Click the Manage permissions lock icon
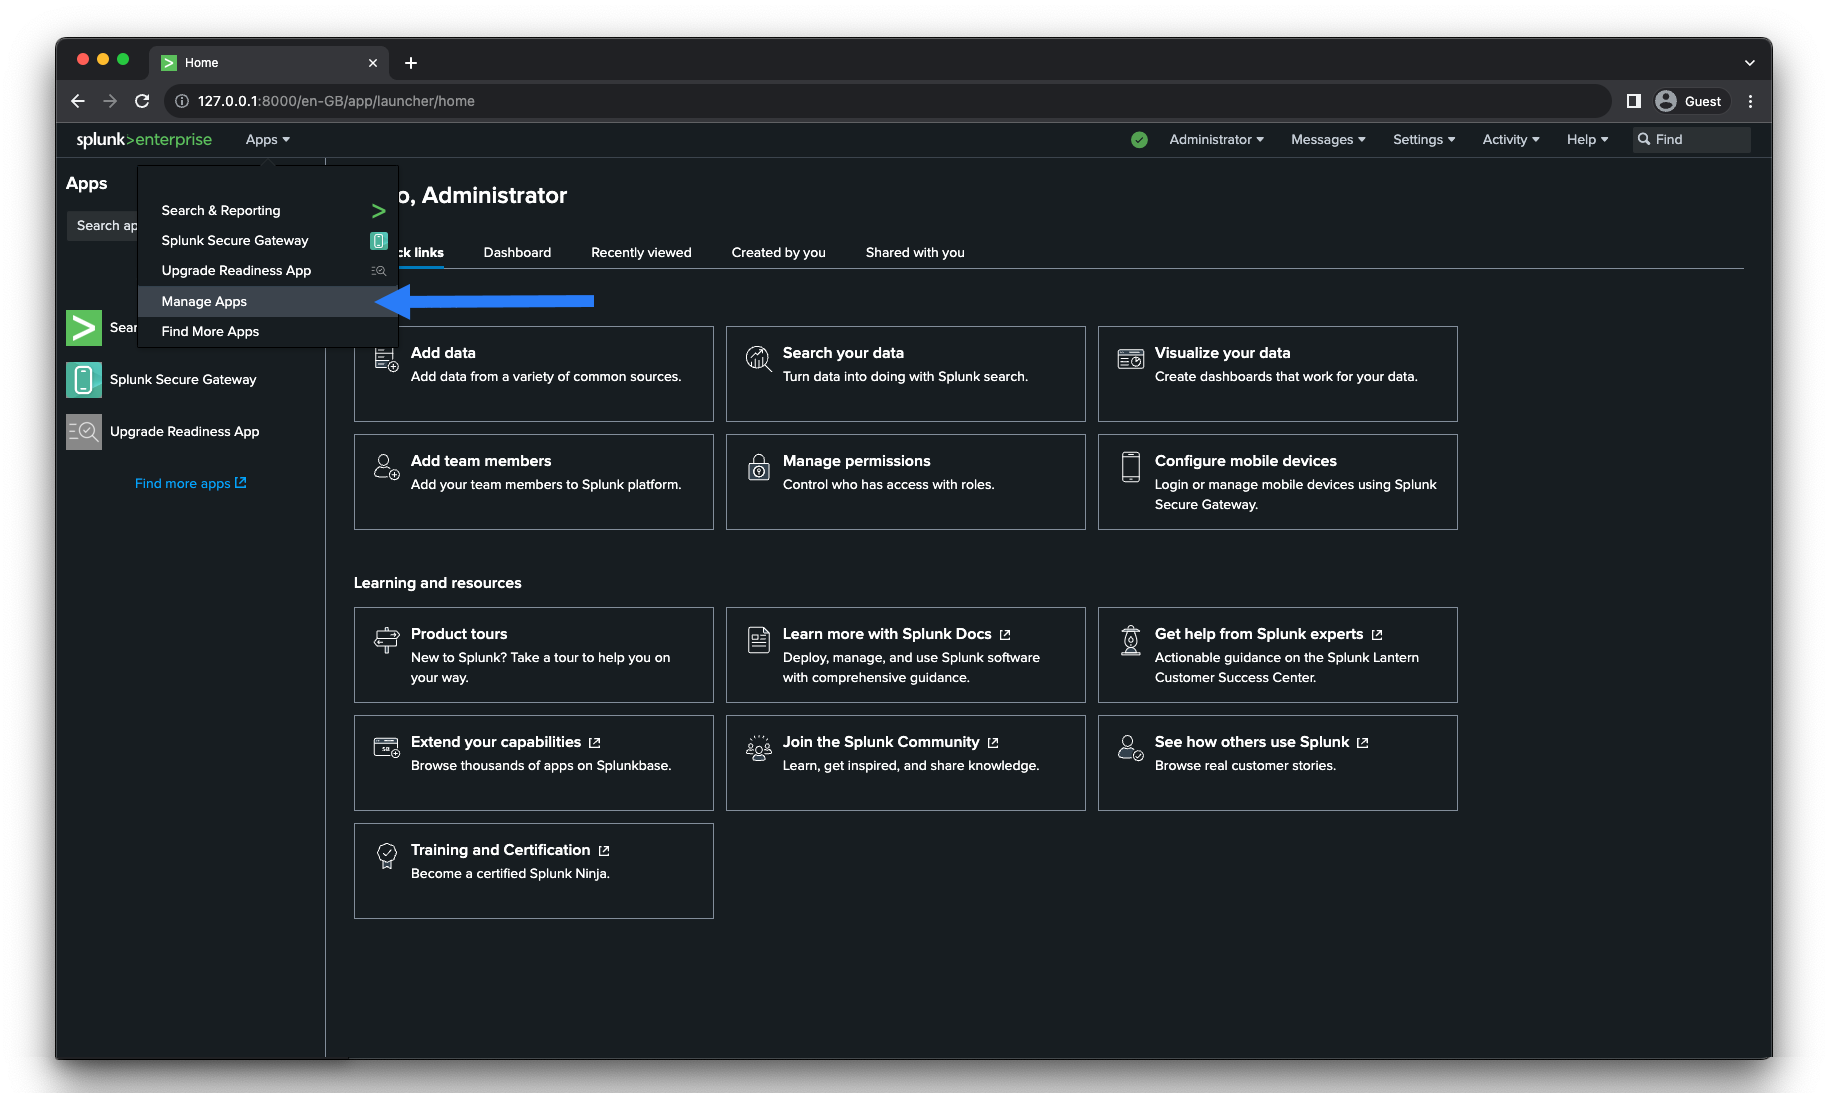Screen dimensions: 1828x1093 point(758,467)
